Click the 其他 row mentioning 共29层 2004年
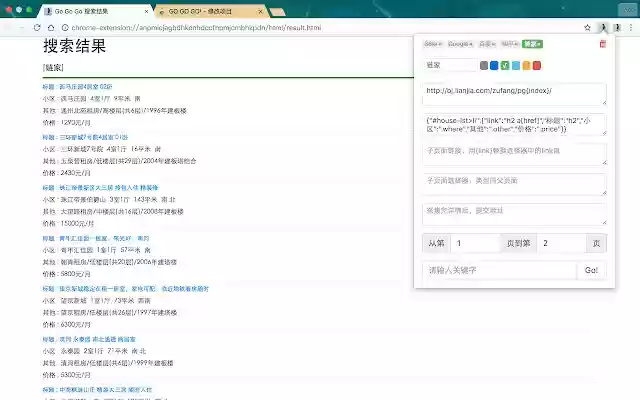 click(119, 161)
